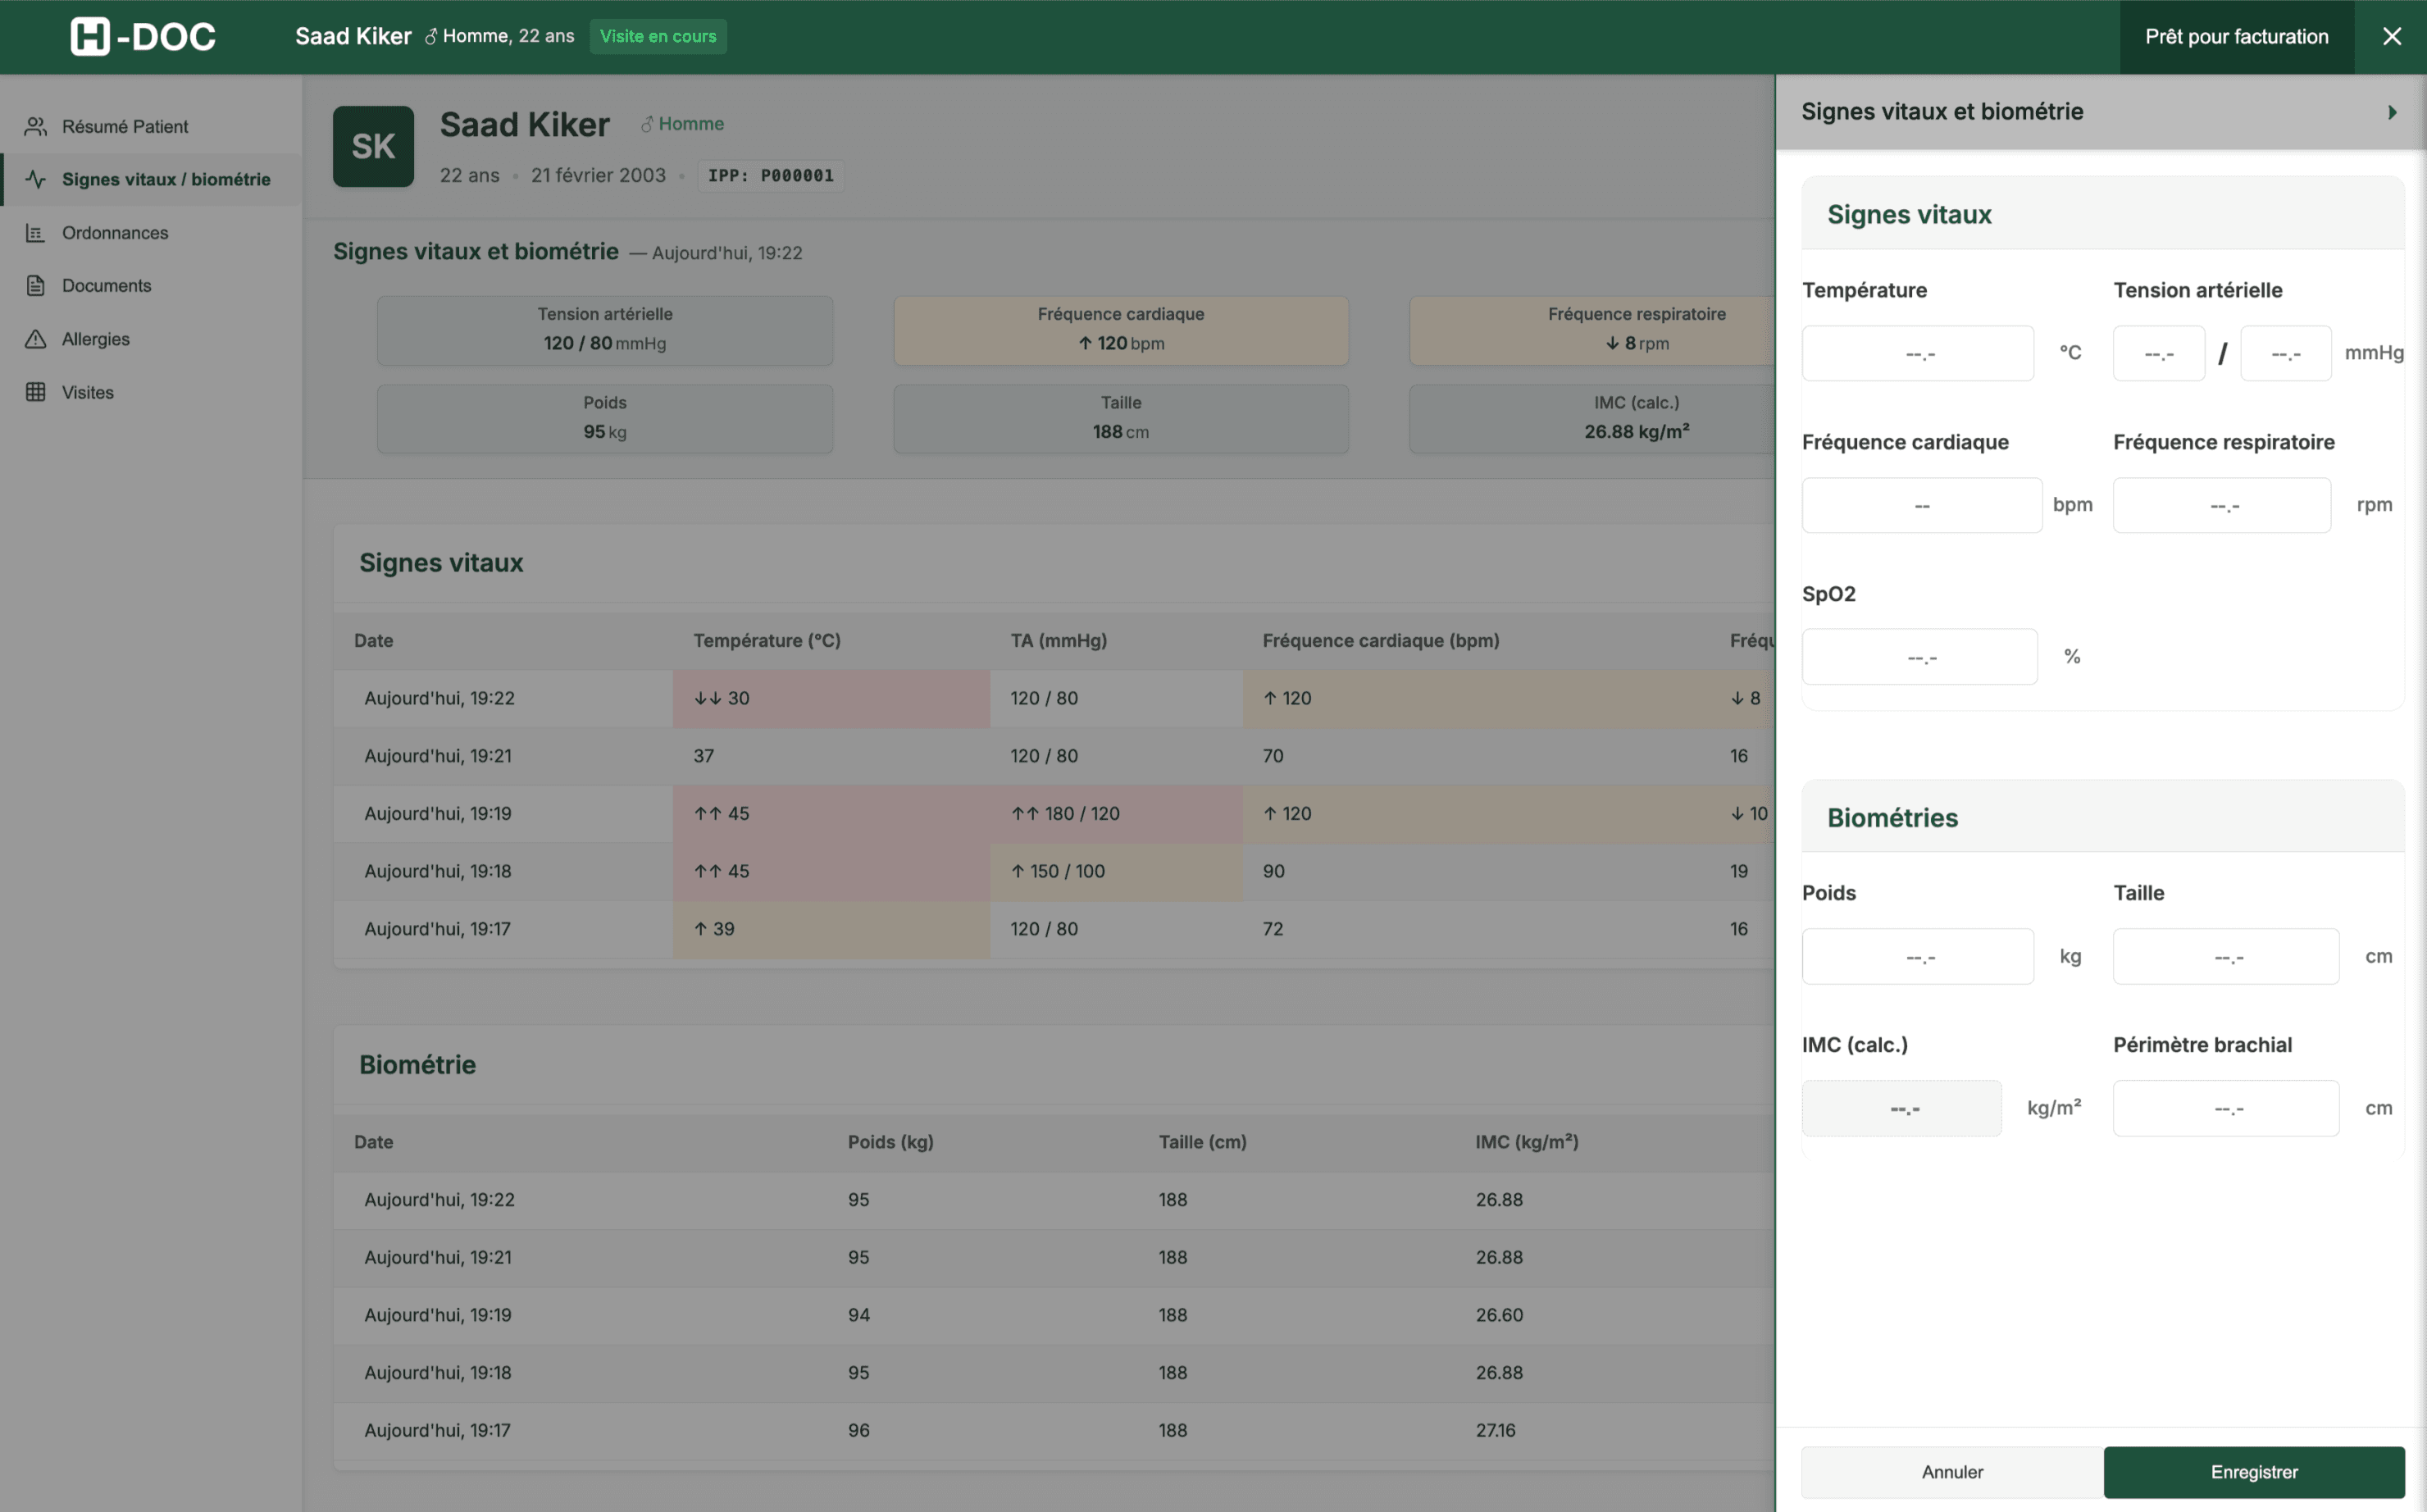Switch to the Ordonnances section

pos(114,232)
